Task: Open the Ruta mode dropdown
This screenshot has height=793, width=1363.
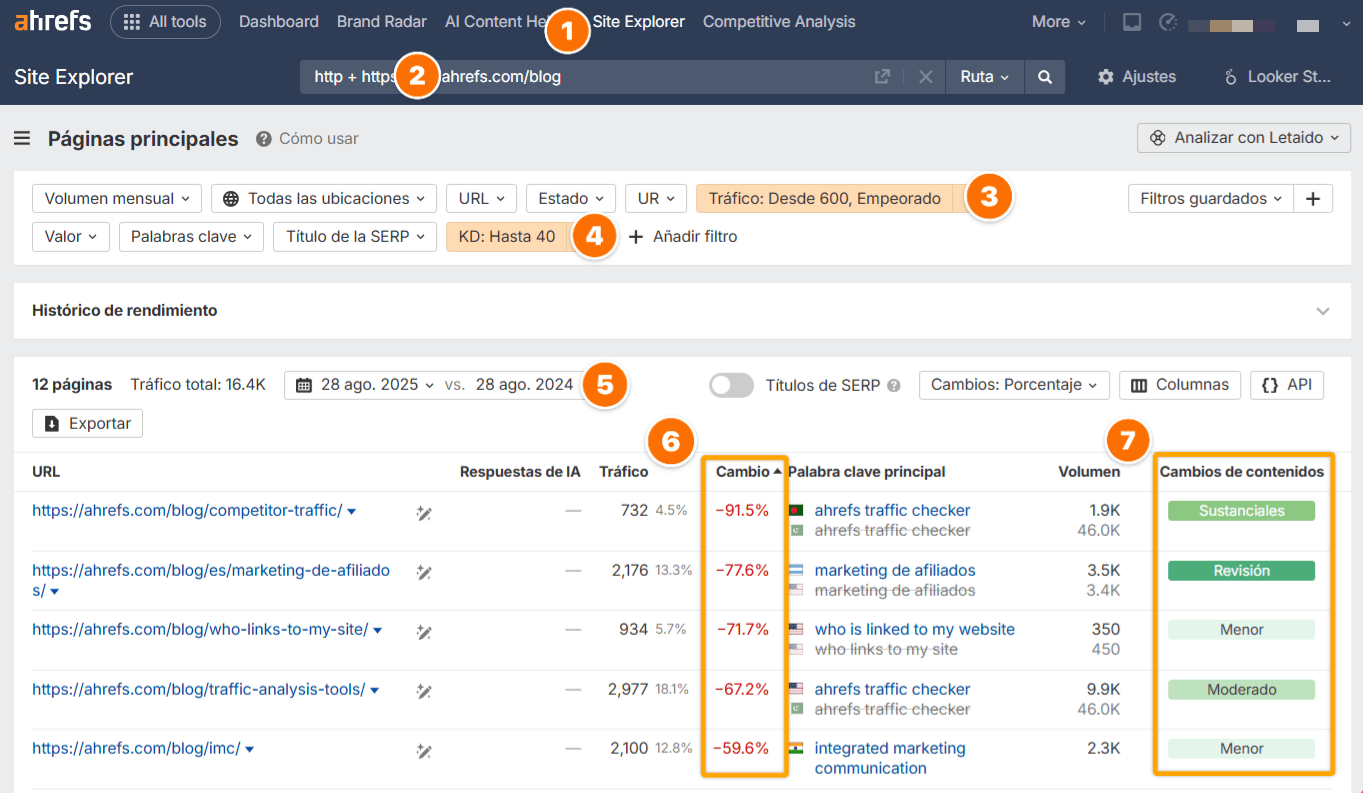Action: point(985,77)
